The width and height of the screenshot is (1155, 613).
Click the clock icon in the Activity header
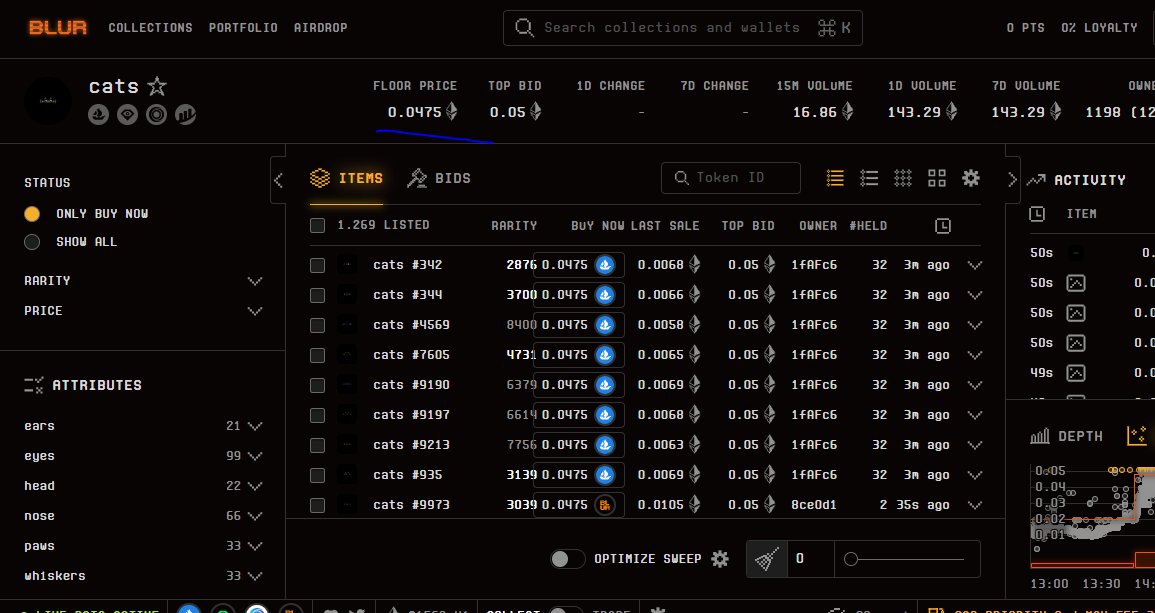1036,214
